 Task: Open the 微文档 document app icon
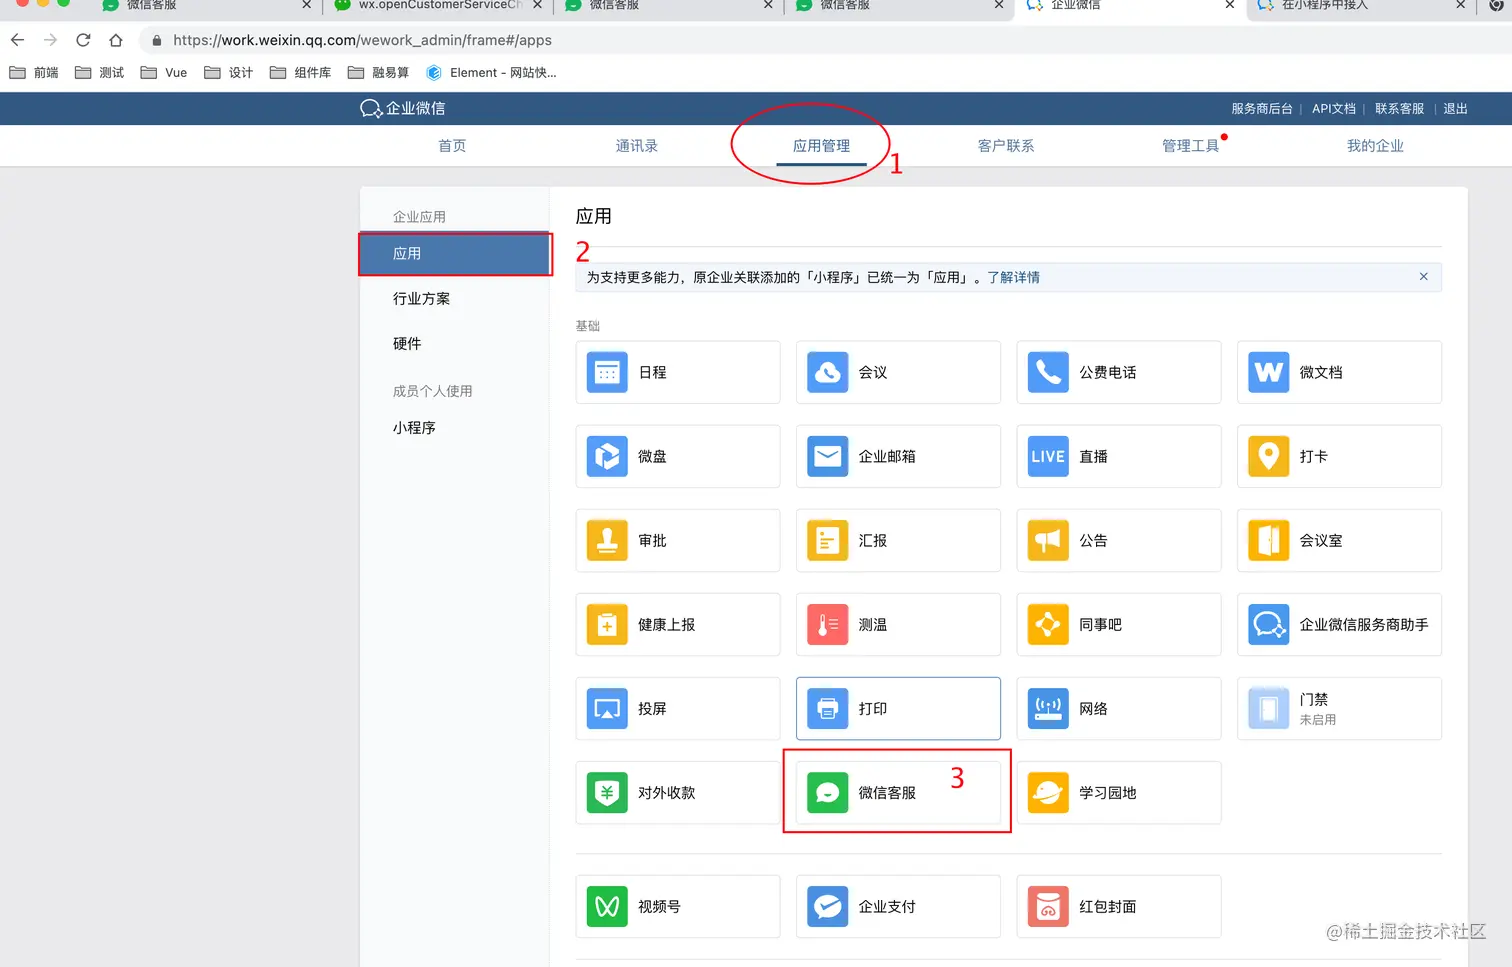coord(1269,372)
